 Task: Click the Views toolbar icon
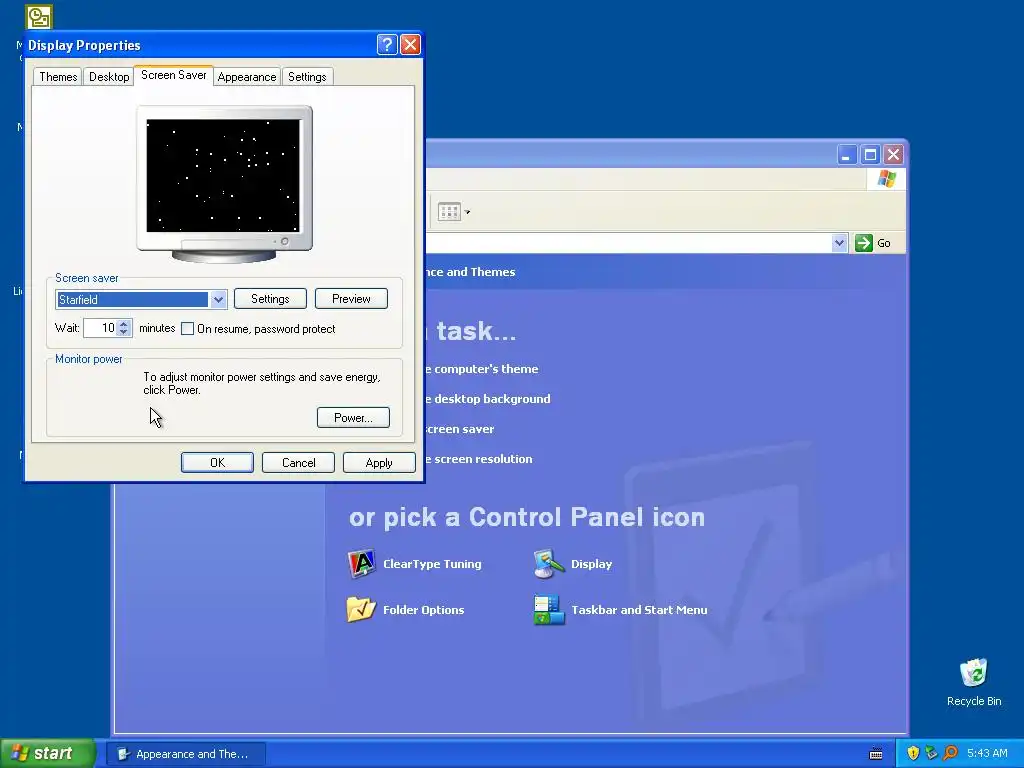point(449,212)
